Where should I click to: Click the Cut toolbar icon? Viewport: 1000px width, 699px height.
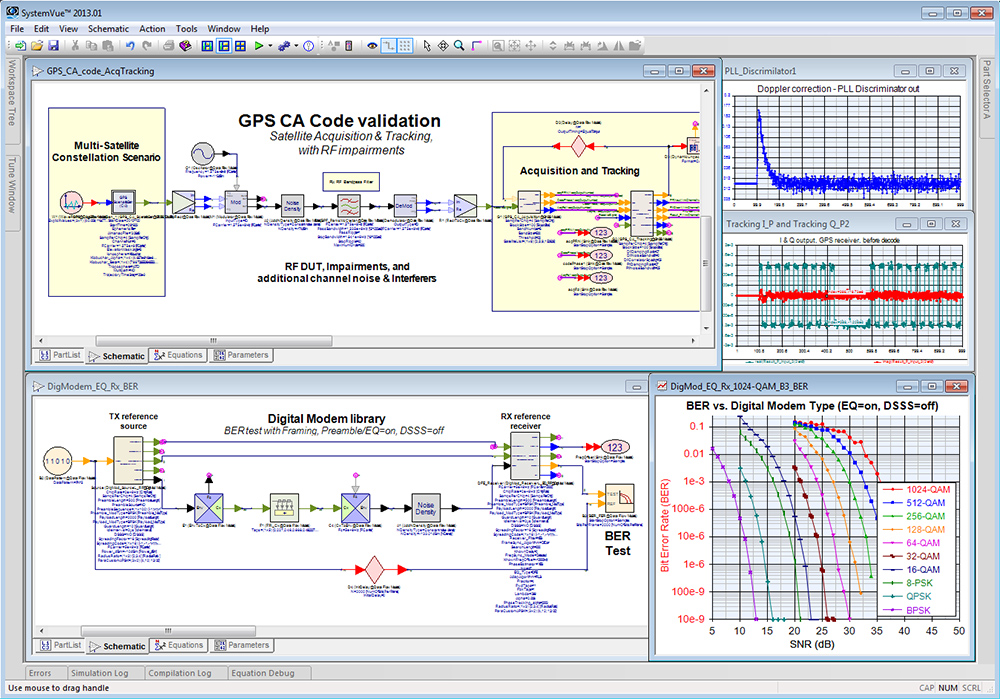point(77,45)
